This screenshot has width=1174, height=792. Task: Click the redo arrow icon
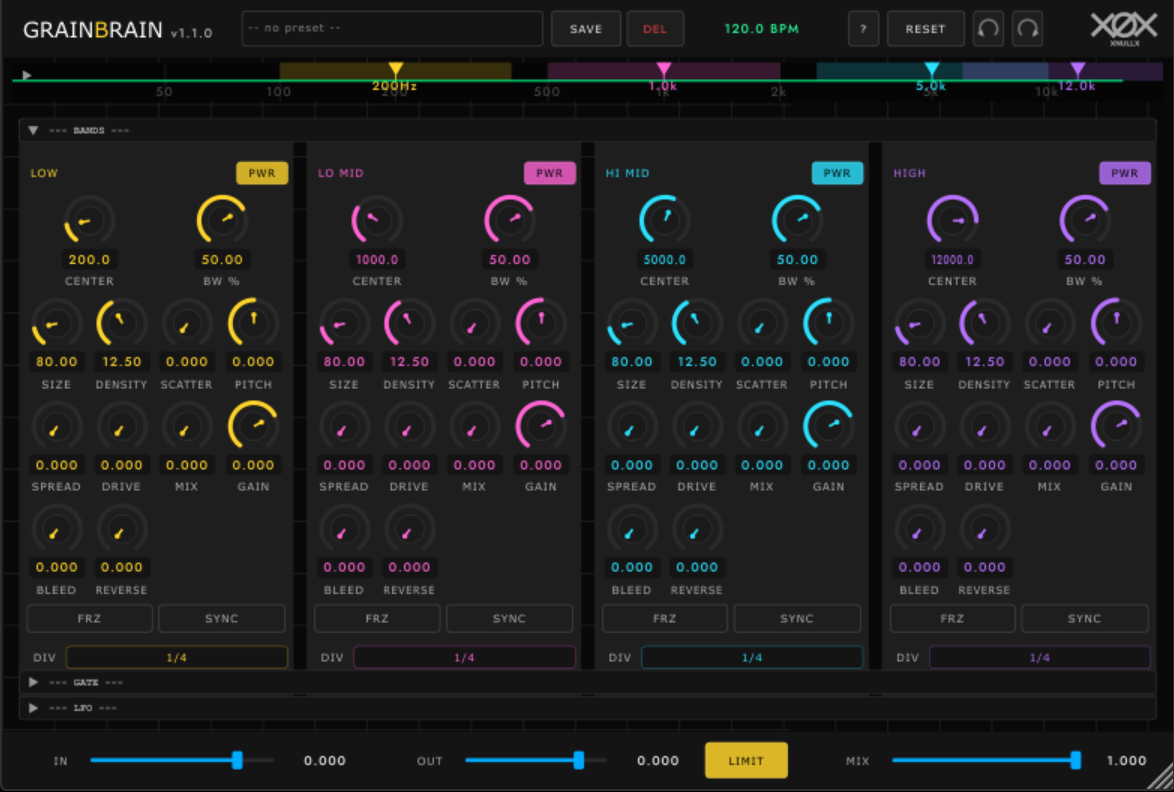[x=1027, y=29]
